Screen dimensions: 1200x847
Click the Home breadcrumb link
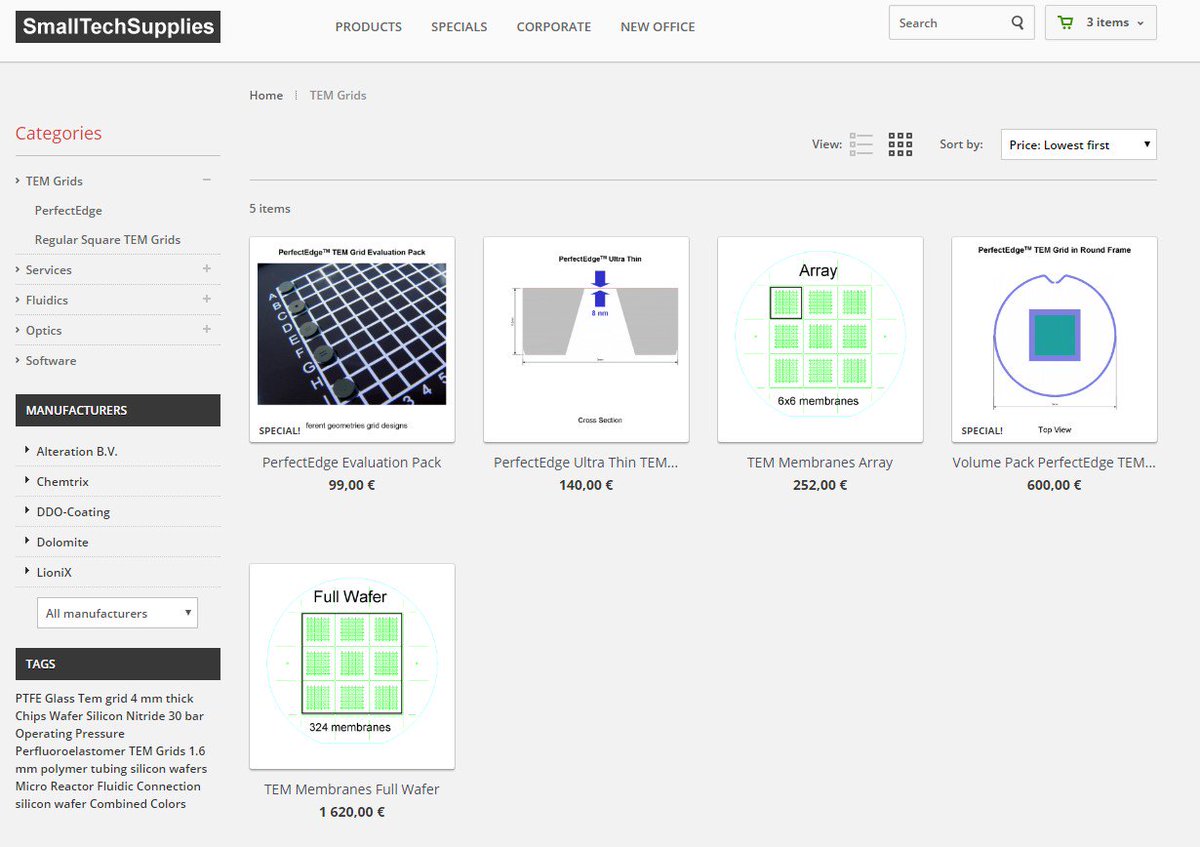tap(266, 95)
